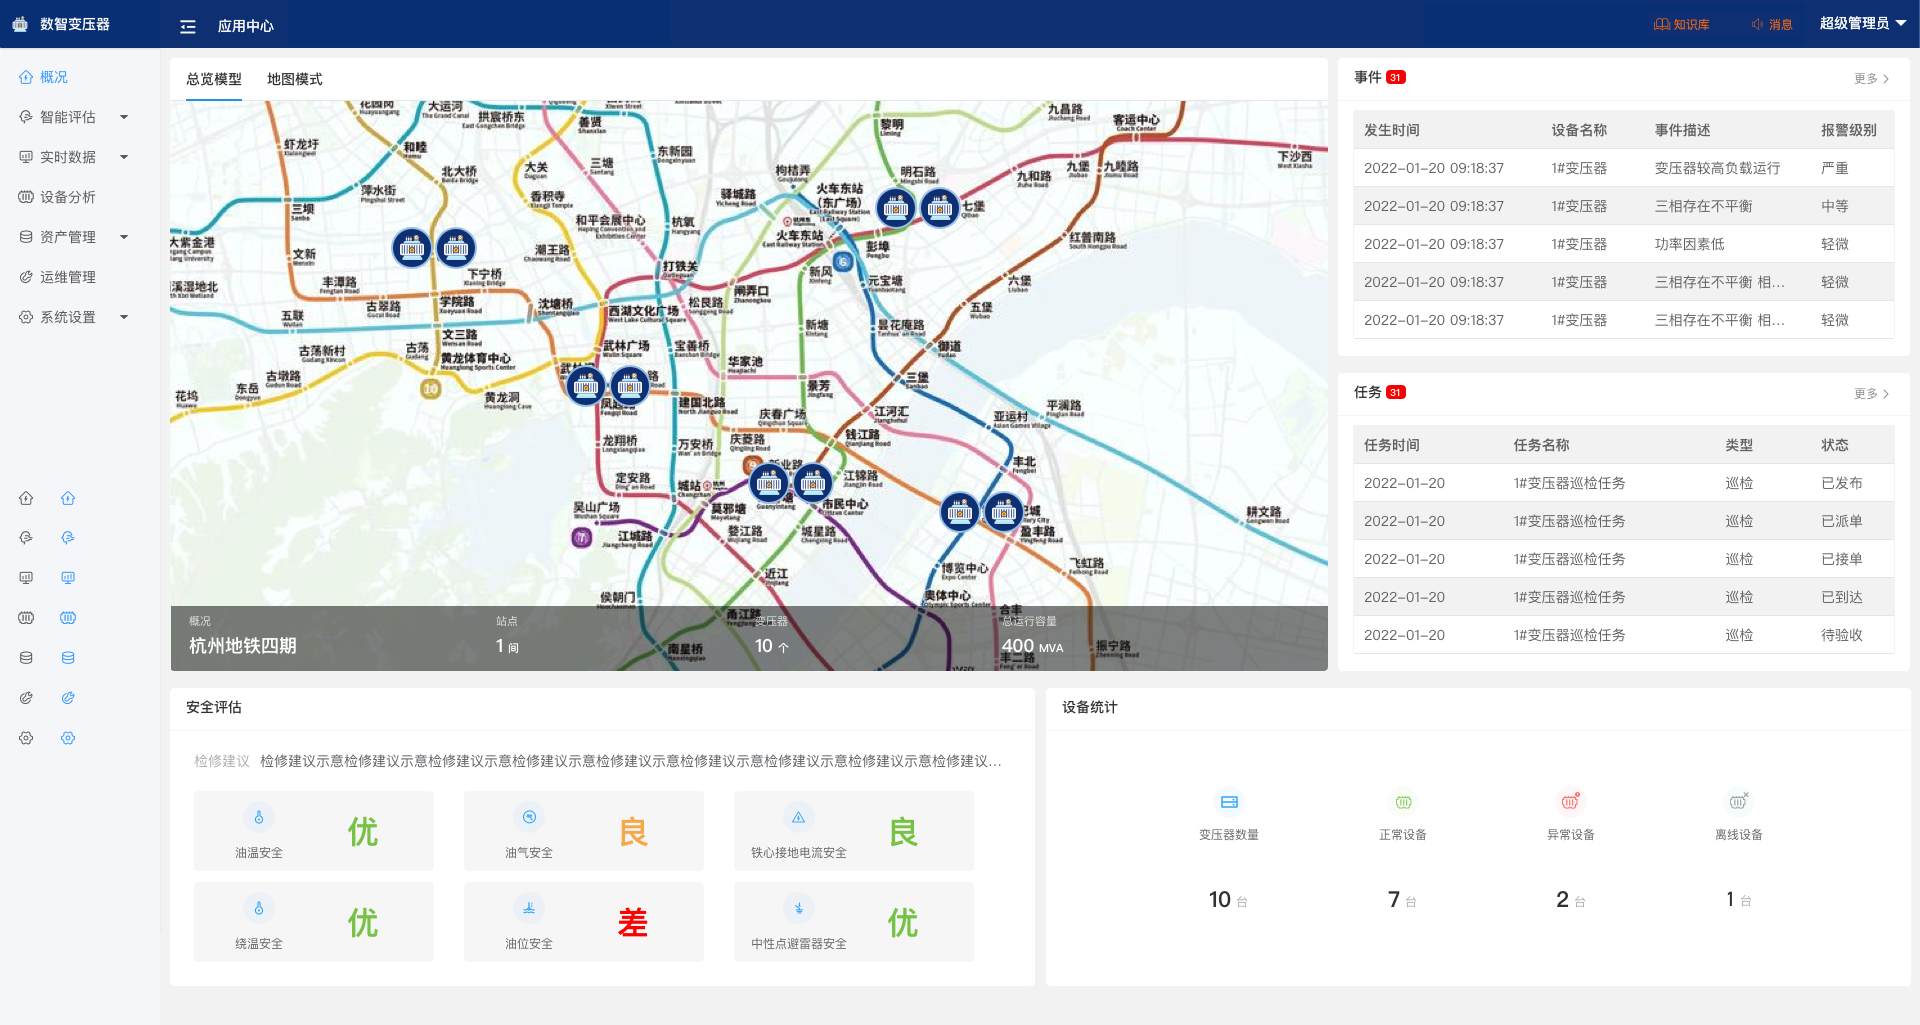The image size is (1920, 1025).
Task: Expand the 实时数据 sidebar menu
Action: coord(124,157)
